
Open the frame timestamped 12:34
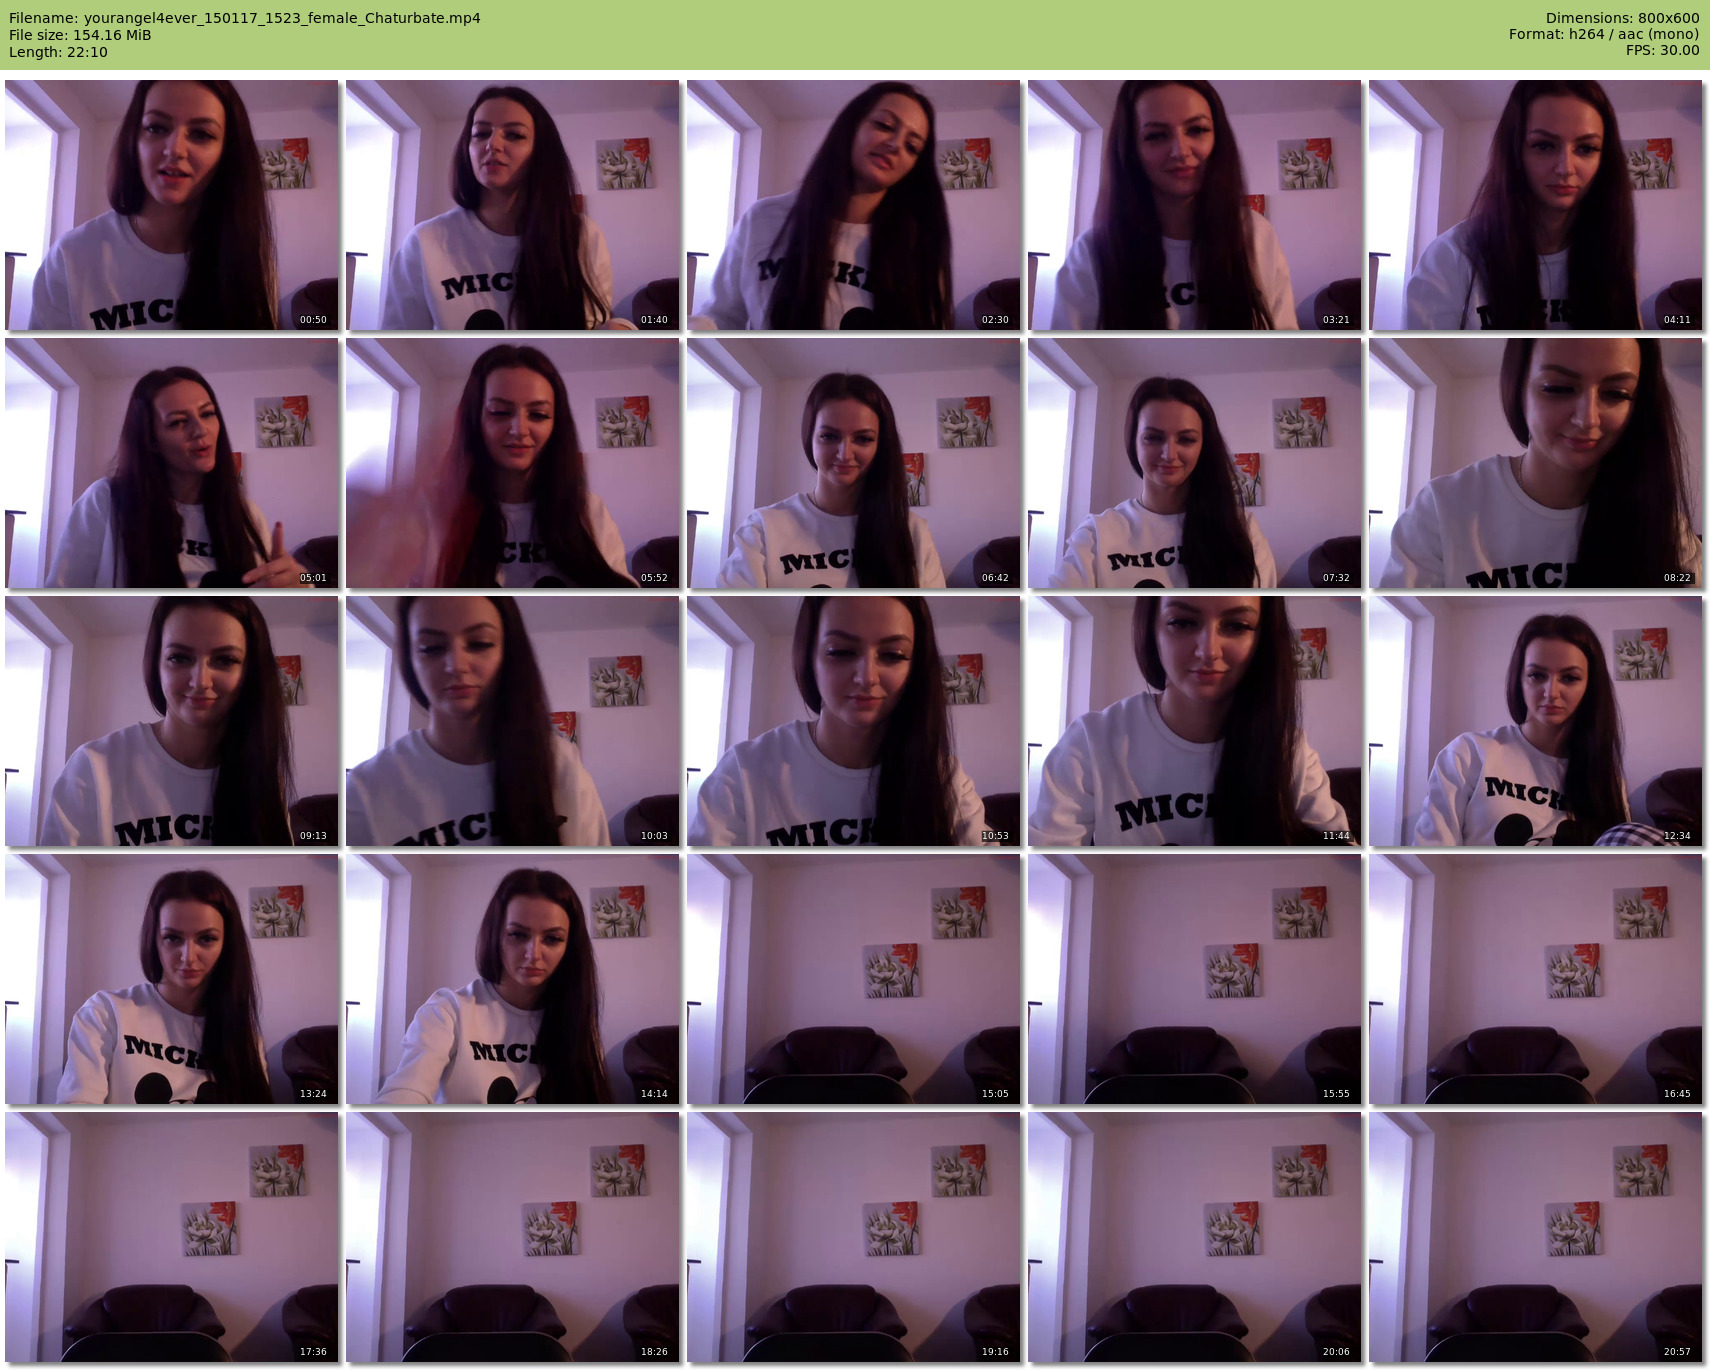click(1535, 721)
